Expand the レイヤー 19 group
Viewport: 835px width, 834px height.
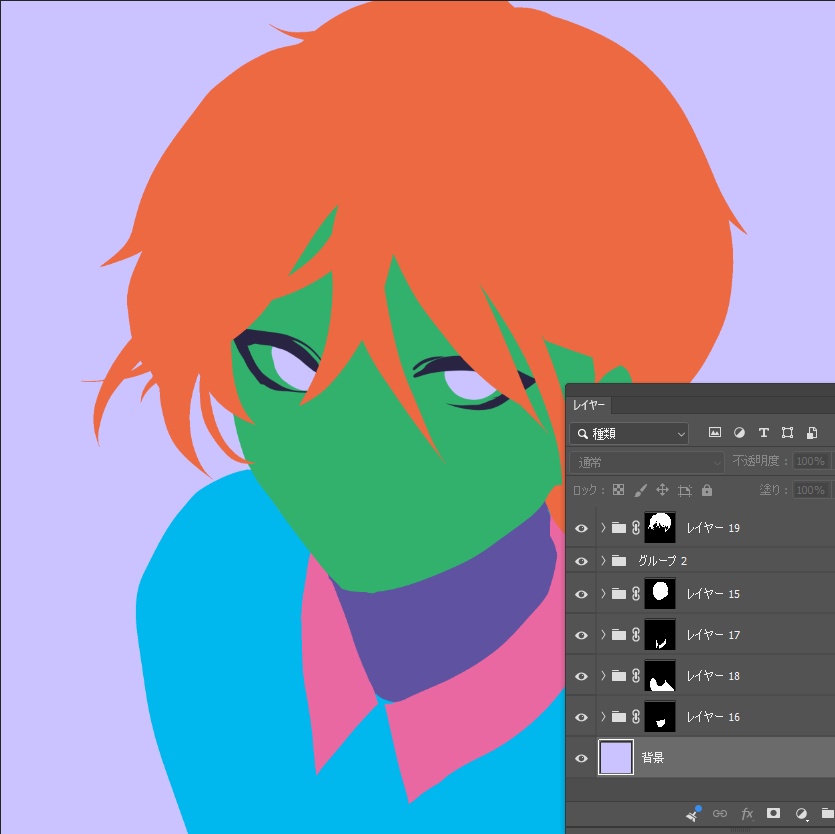(603, 528)
